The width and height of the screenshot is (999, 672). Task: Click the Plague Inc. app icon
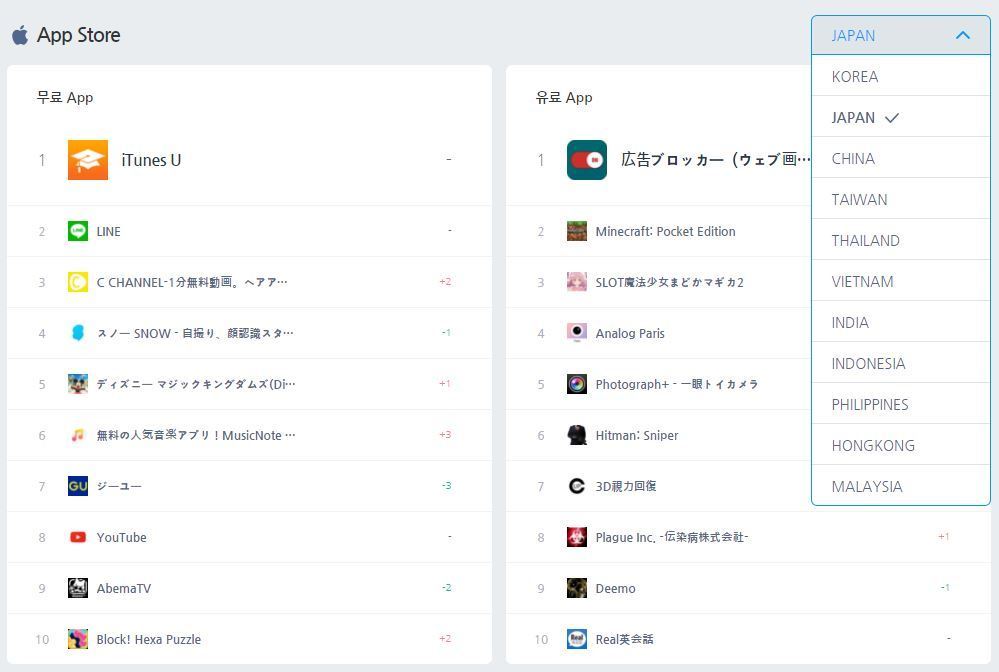coord(577,537)
